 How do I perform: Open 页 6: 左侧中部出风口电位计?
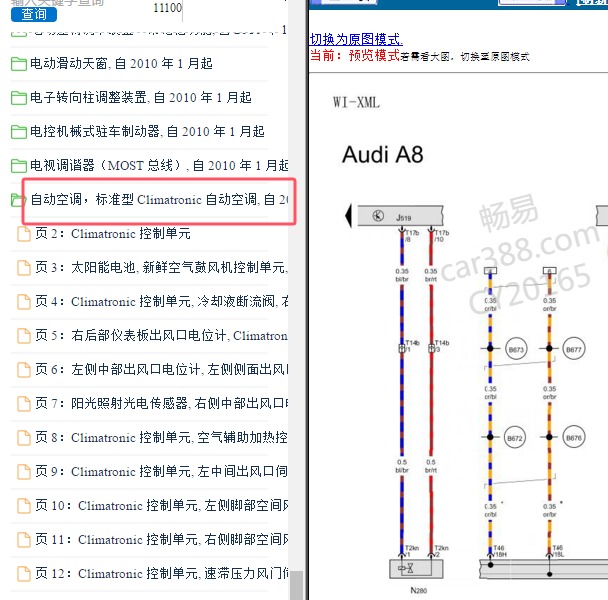click(161, 369)
